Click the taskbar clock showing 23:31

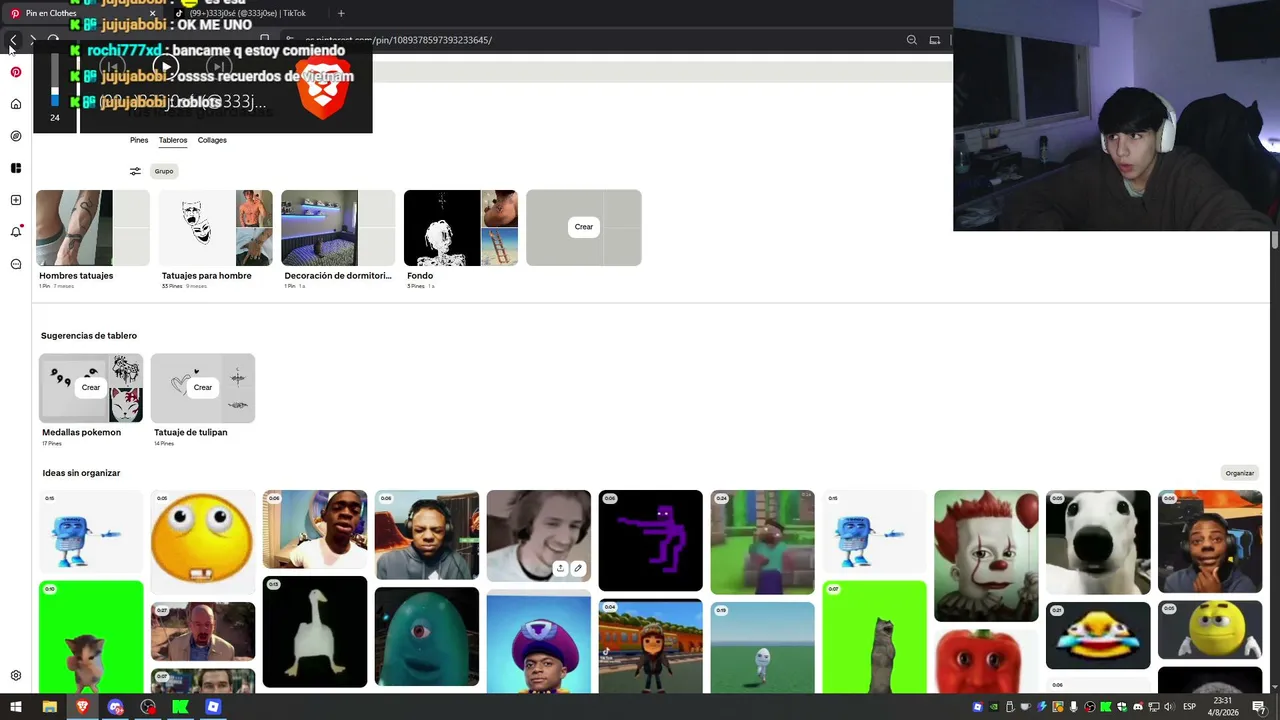click(1224, 707)
